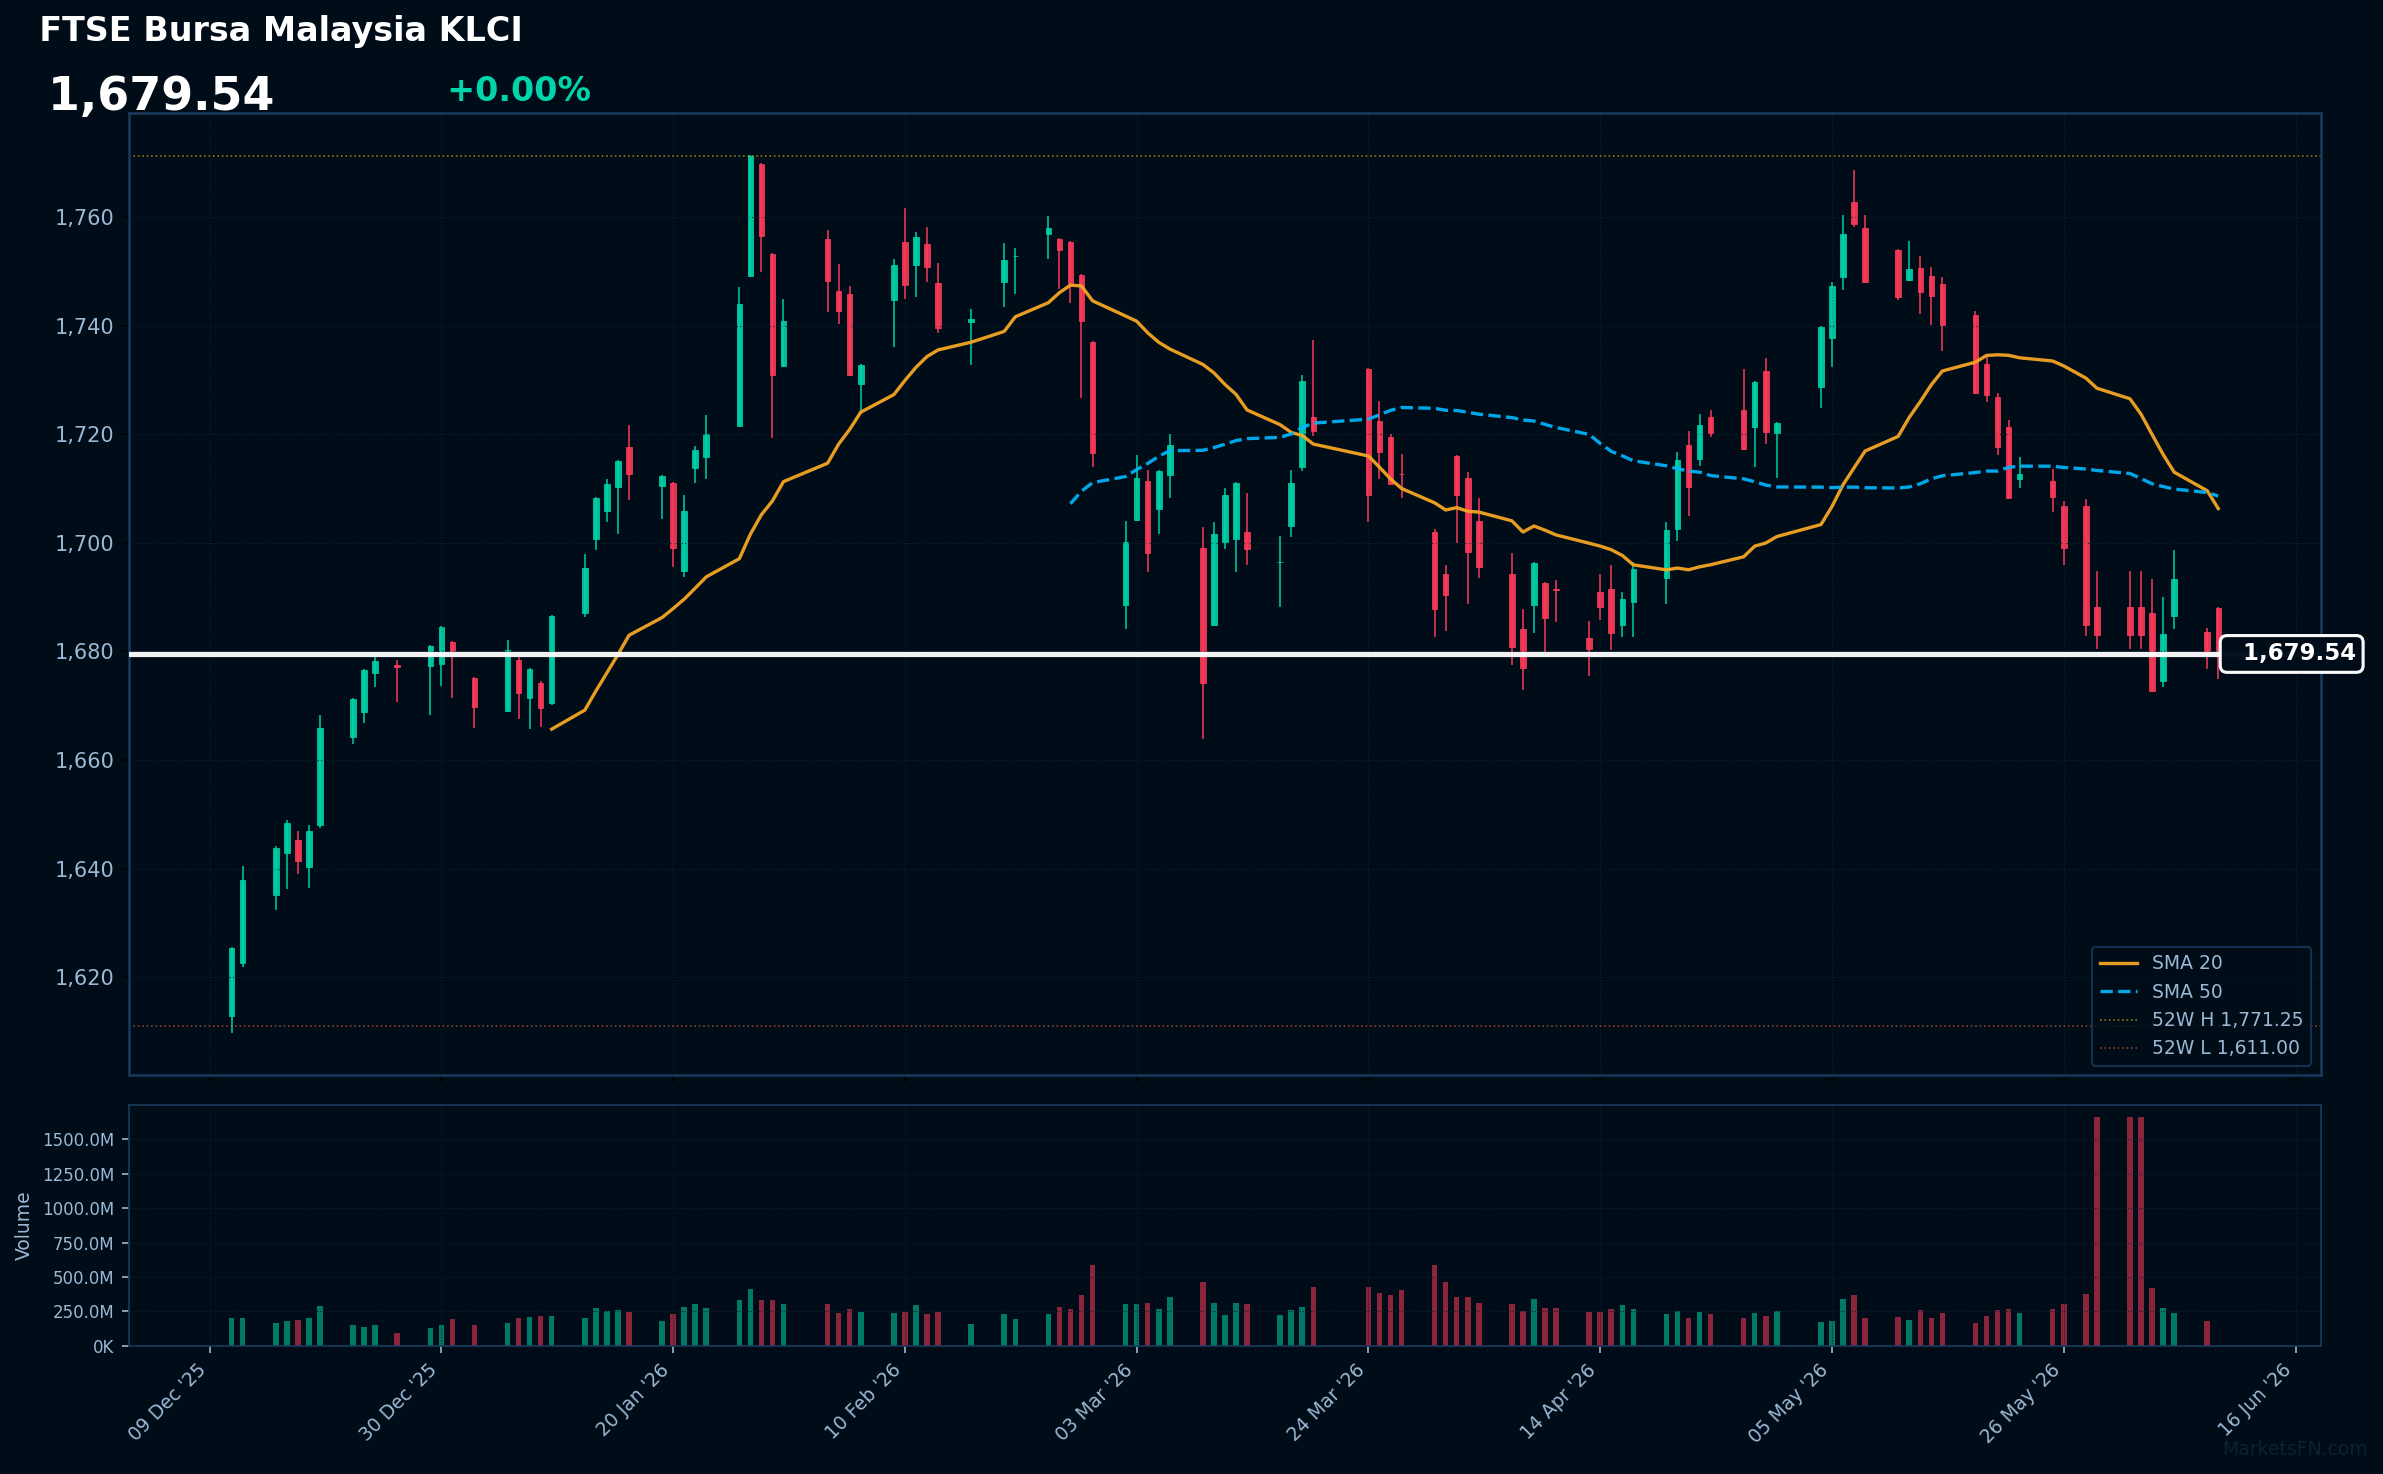
Task: Click the 500.0M volume axis label
Action: point(83,1278)
